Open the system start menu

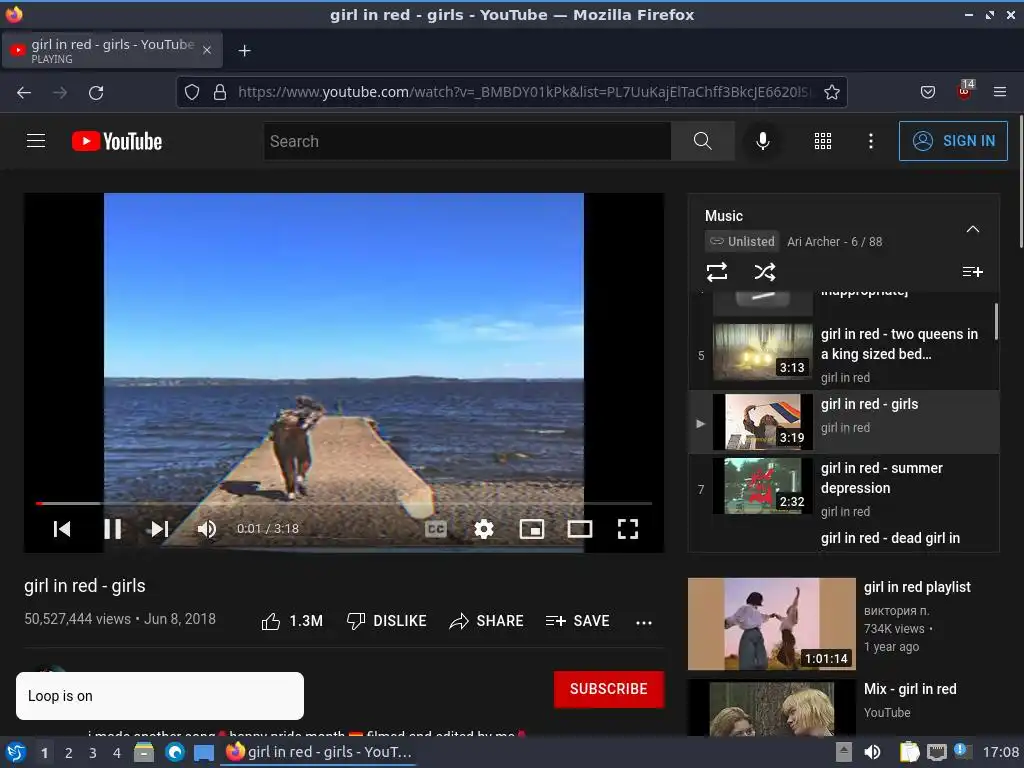[16, 753]
